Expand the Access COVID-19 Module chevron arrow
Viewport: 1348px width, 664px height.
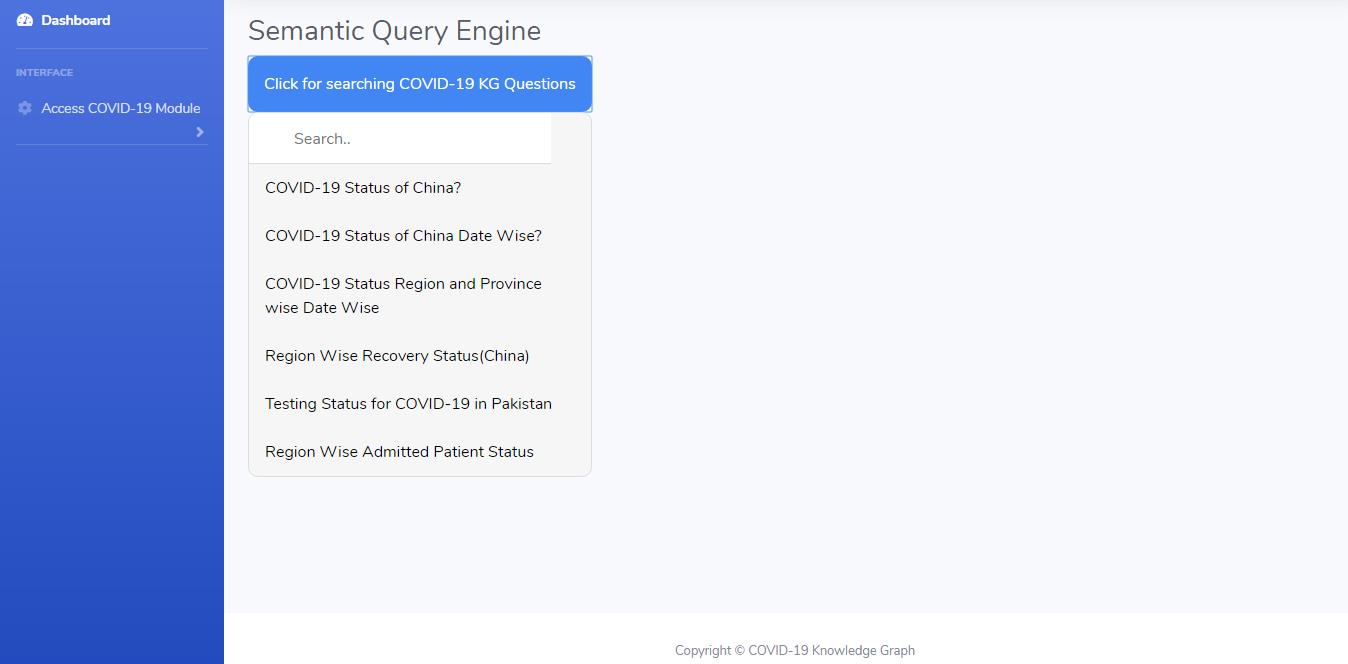pyautogui.click(x=199, y=132)
